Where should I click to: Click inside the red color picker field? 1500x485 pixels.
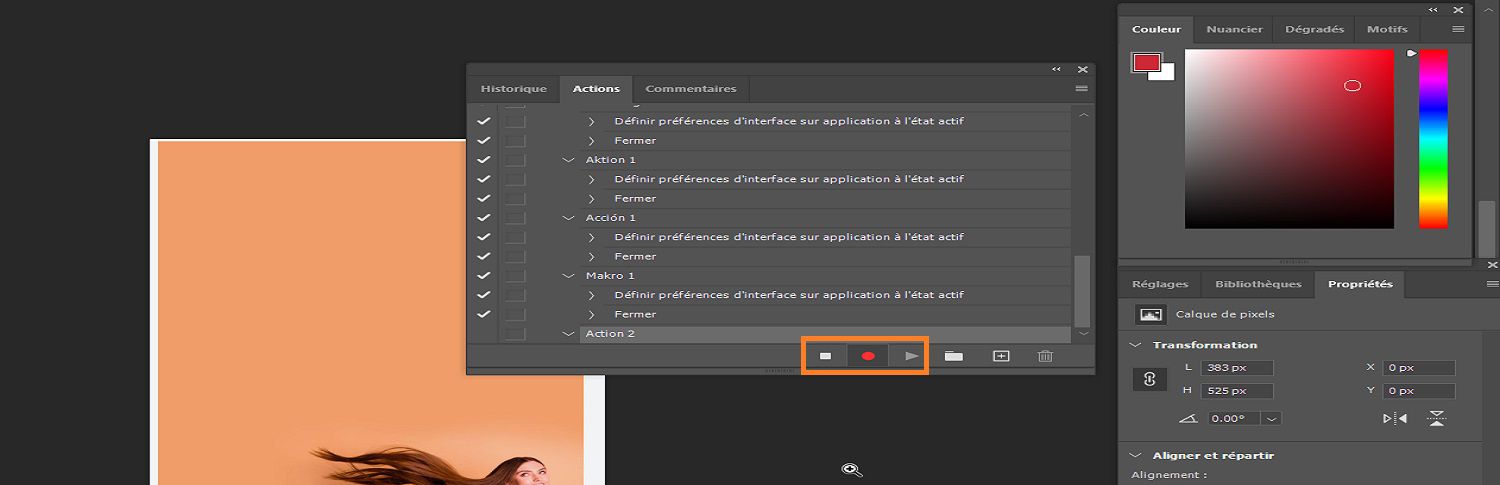[x=1289, y=139]
